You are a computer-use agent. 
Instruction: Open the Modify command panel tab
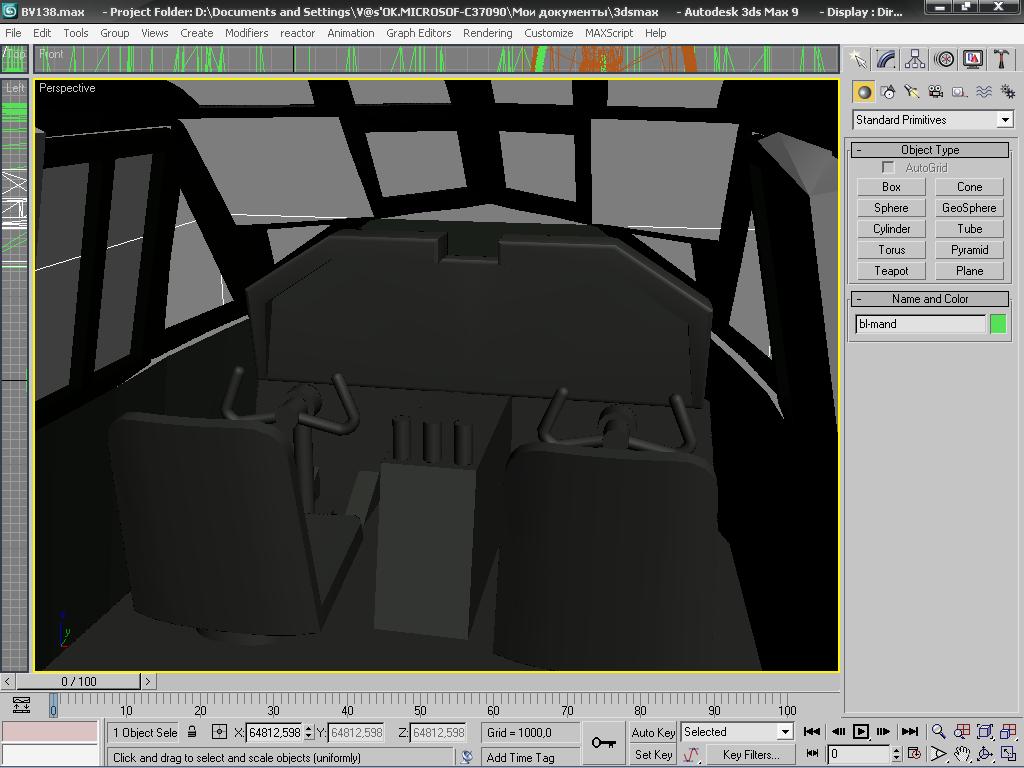886,60
